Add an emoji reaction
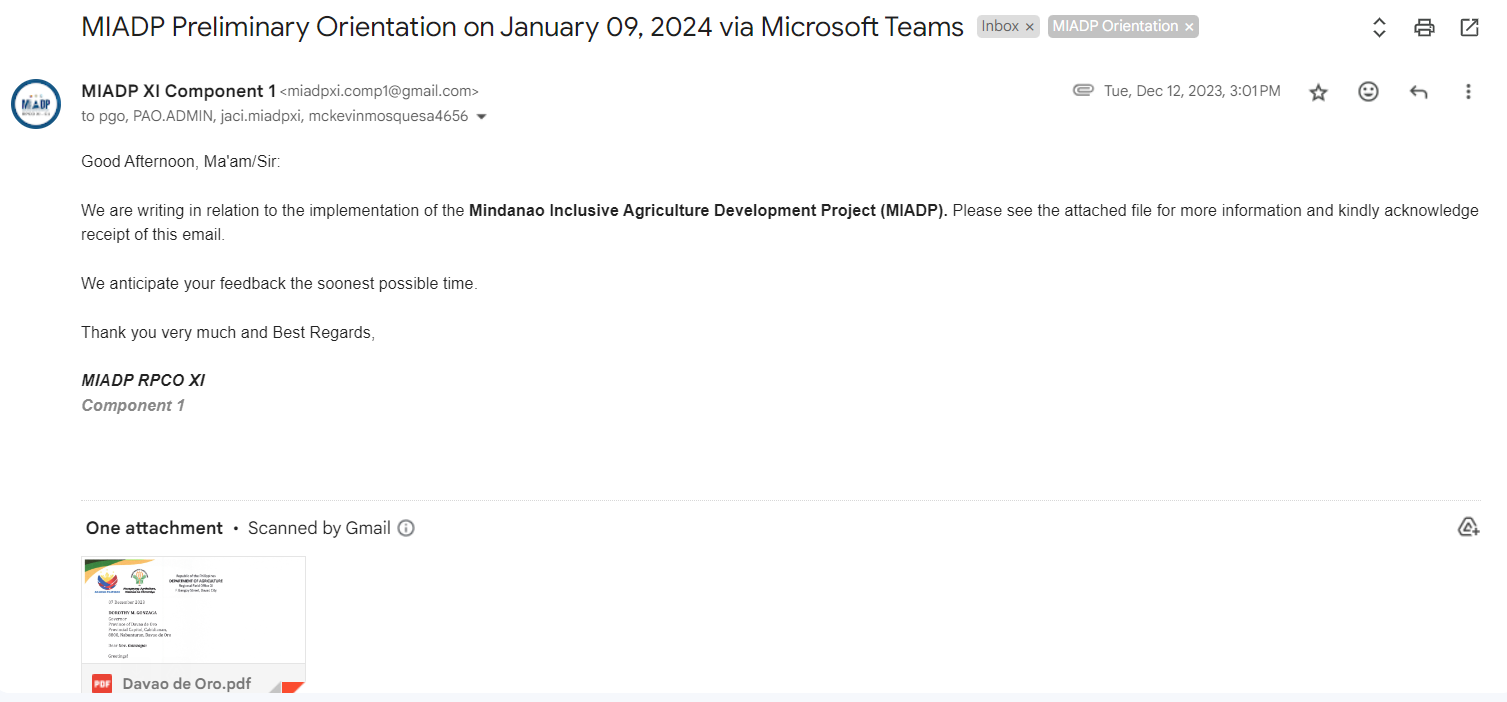This screenshot has width=1507, height=702. [1368, 92]
